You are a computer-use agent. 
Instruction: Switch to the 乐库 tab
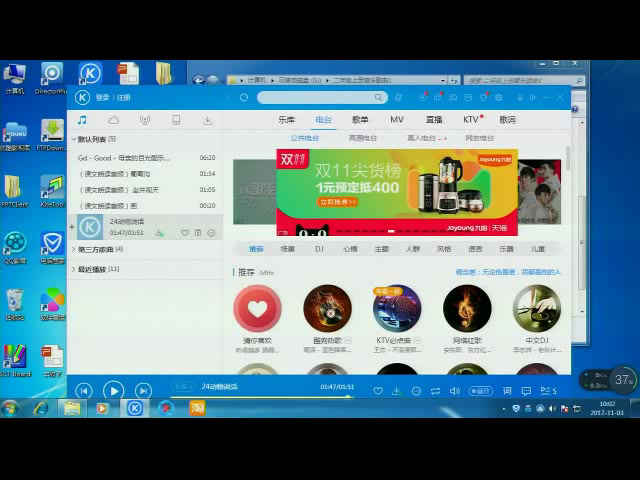point(286,120)
